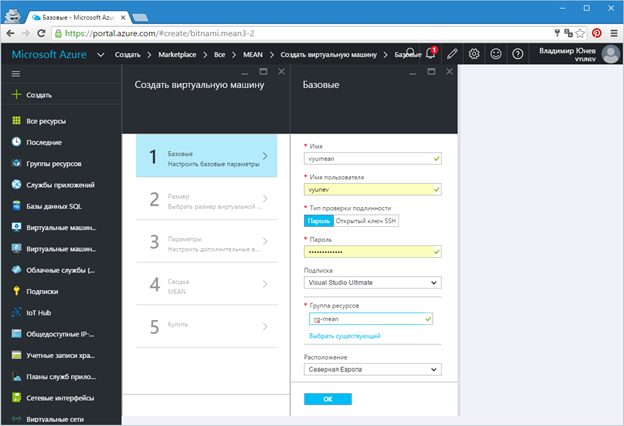
Task: Bookmark page with star icon
Action: pos(580,33)
